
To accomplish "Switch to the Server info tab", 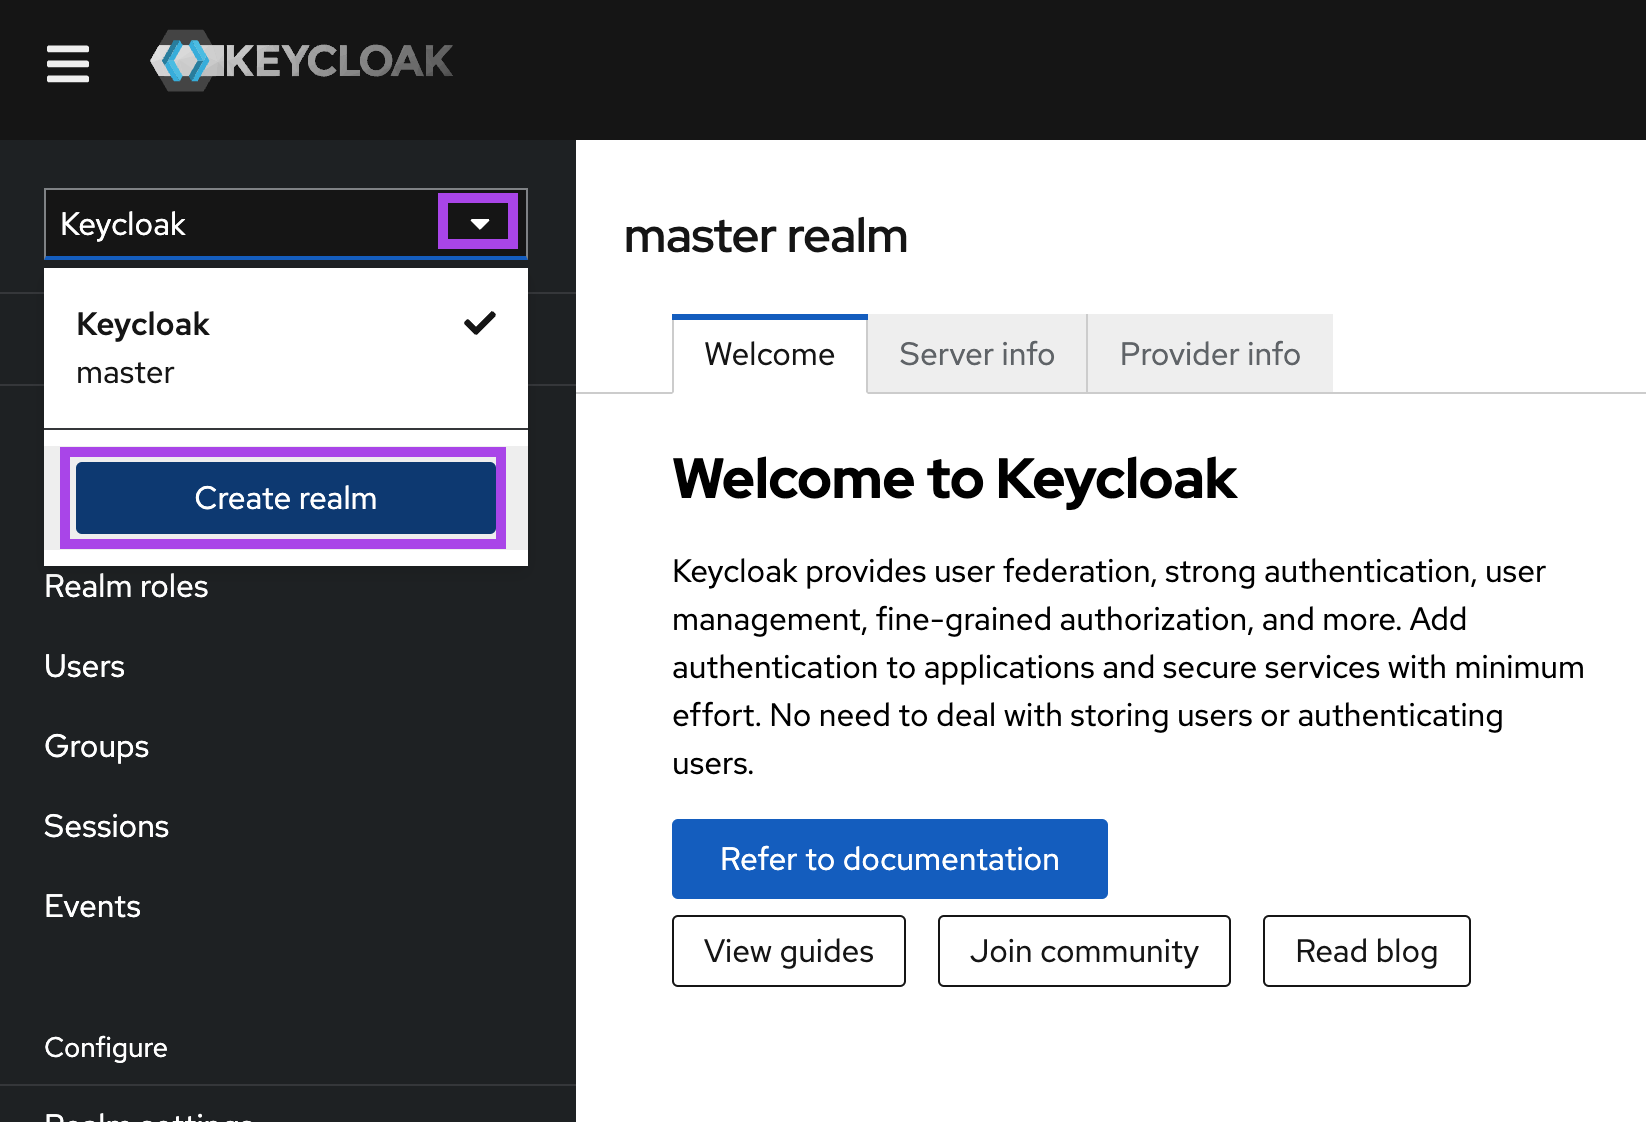I will pyautogui.click(x=977, y=354).
